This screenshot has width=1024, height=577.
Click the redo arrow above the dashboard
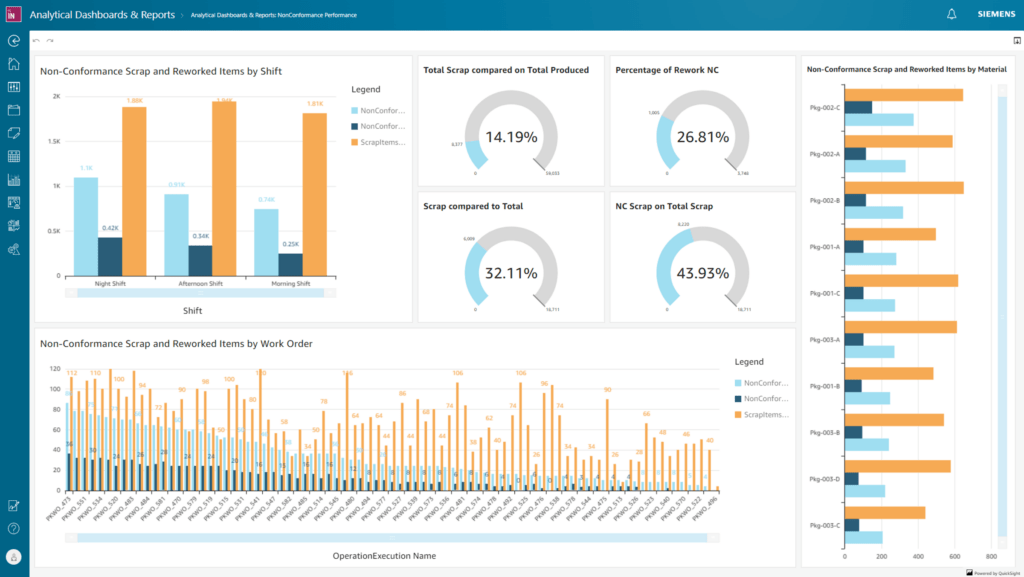pyautogui.click(x=50, y=40)
